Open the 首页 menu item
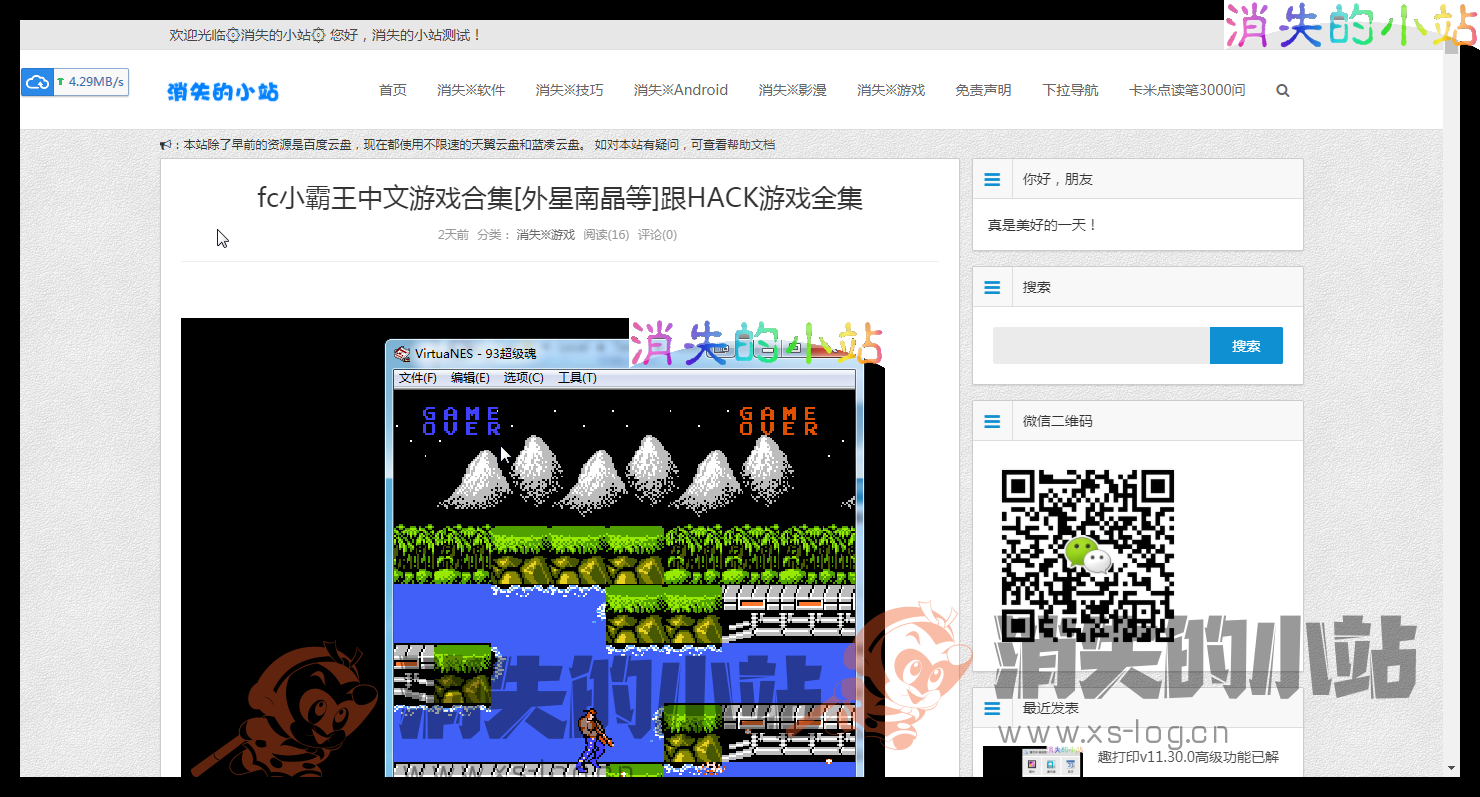Image resolution: width=1480 pixels, height=797 pixels. [x=393, y=90]
